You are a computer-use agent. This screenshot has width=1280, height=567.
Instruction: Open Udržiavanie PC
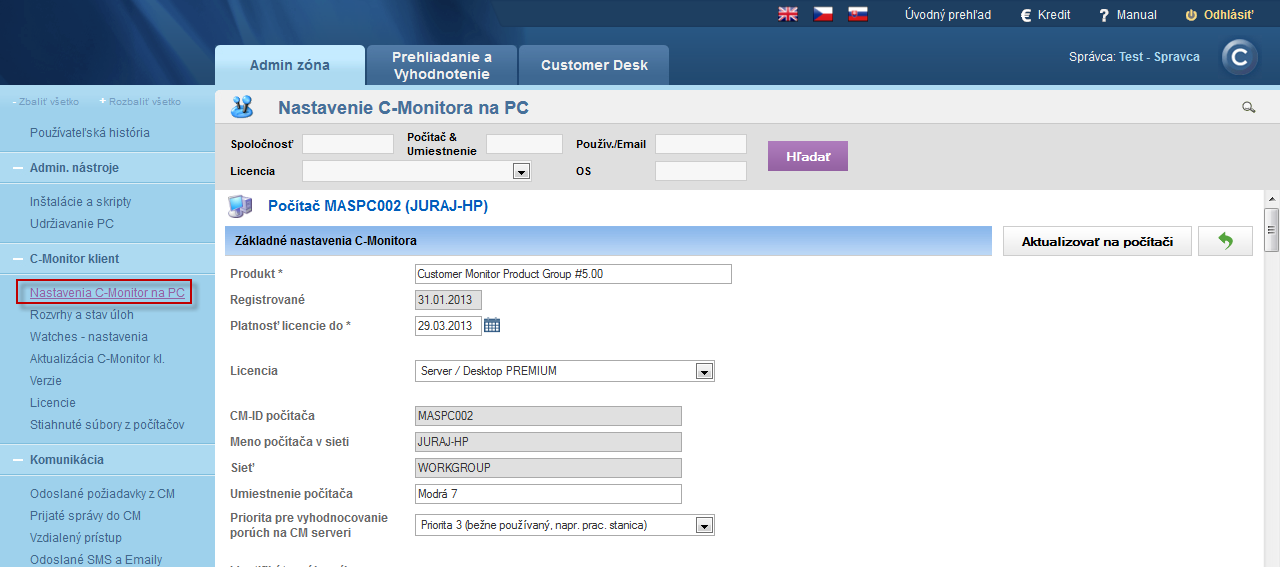(72, 223)
